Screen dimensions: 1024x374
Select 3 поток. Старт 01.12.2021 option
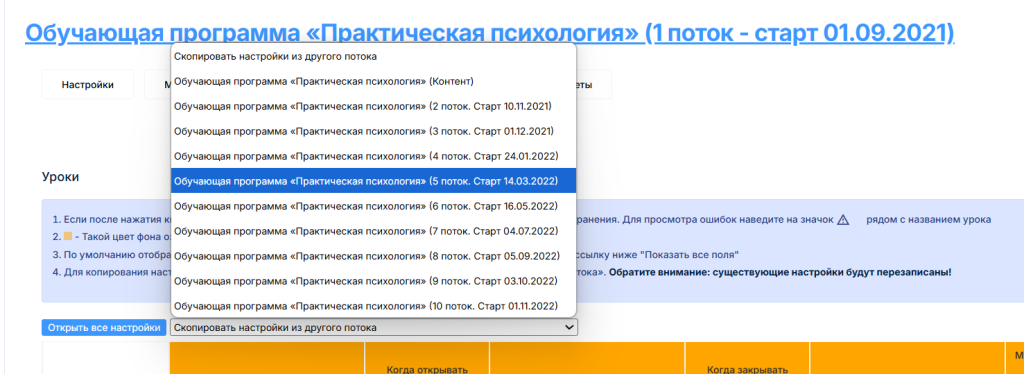pos(374,131)
